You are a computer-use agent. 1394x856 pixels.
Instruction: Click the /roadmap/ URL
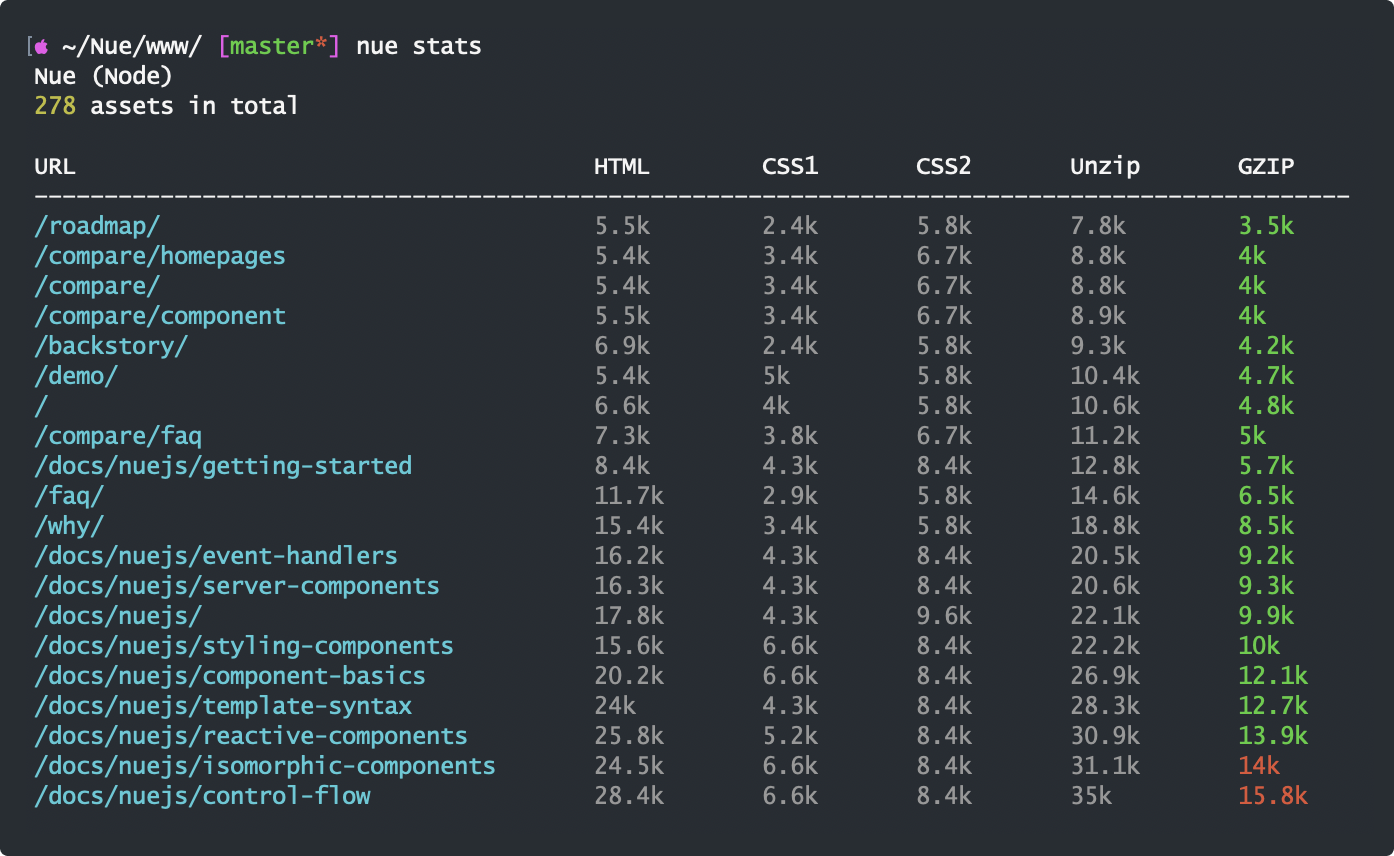click(x=97, y=226)
